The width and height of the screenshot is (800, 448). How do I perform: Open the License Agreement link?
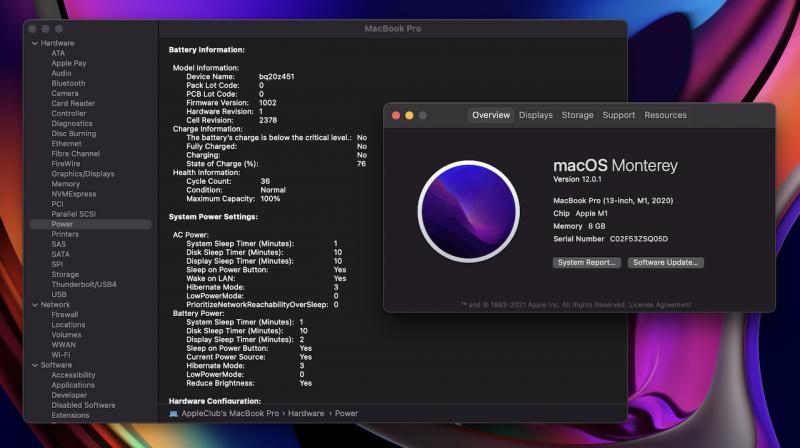point(660,305)
